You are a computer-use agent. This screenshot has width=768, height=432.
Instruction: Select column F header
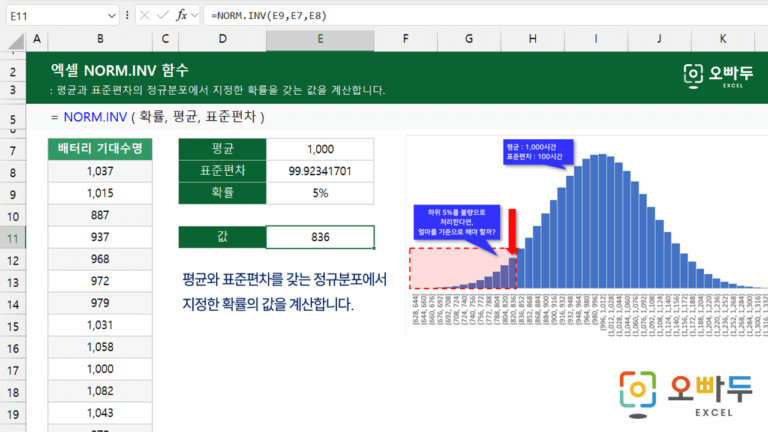tap(406, 39)
